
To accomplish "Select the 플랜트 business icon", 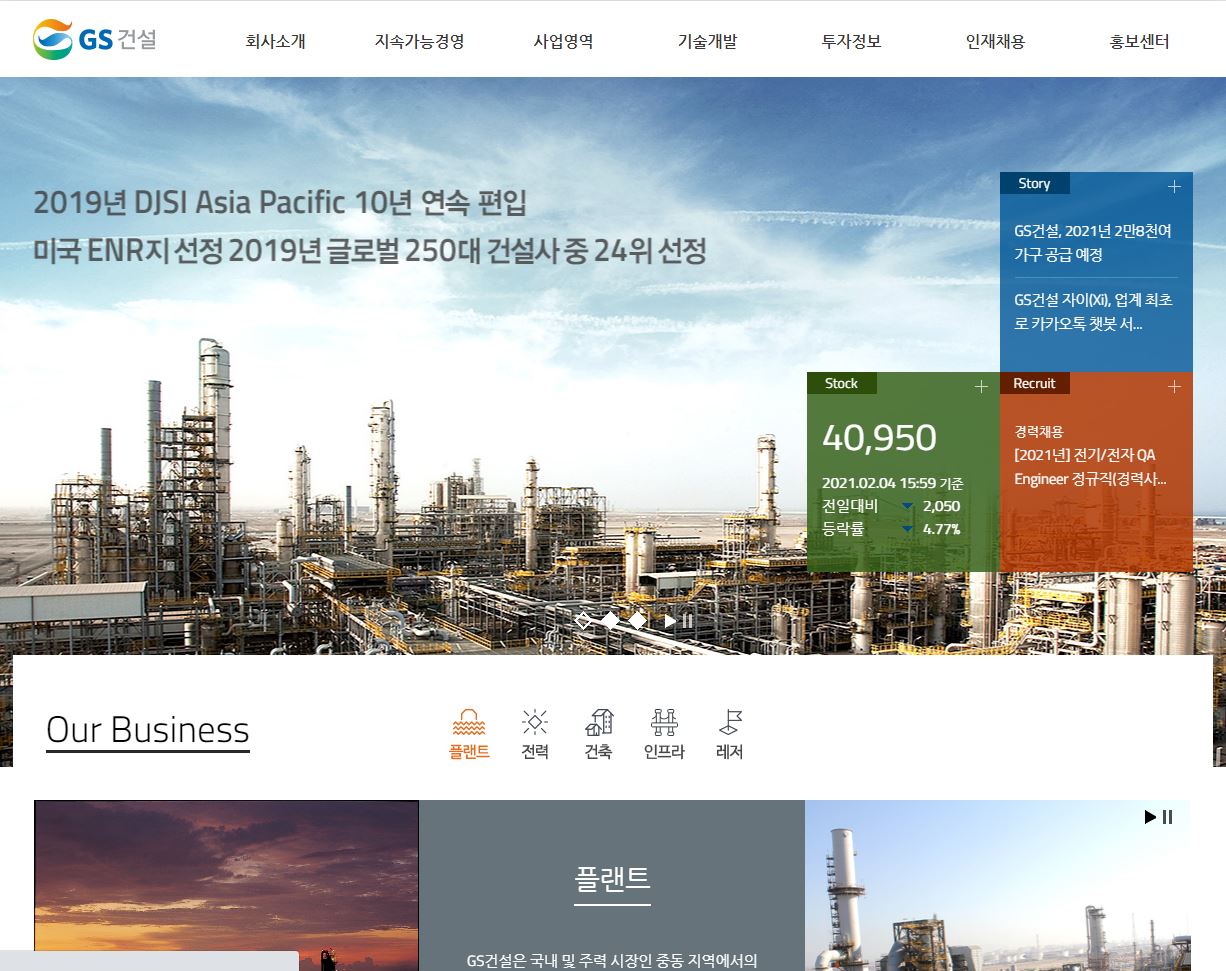I will [x=469, y=735].
